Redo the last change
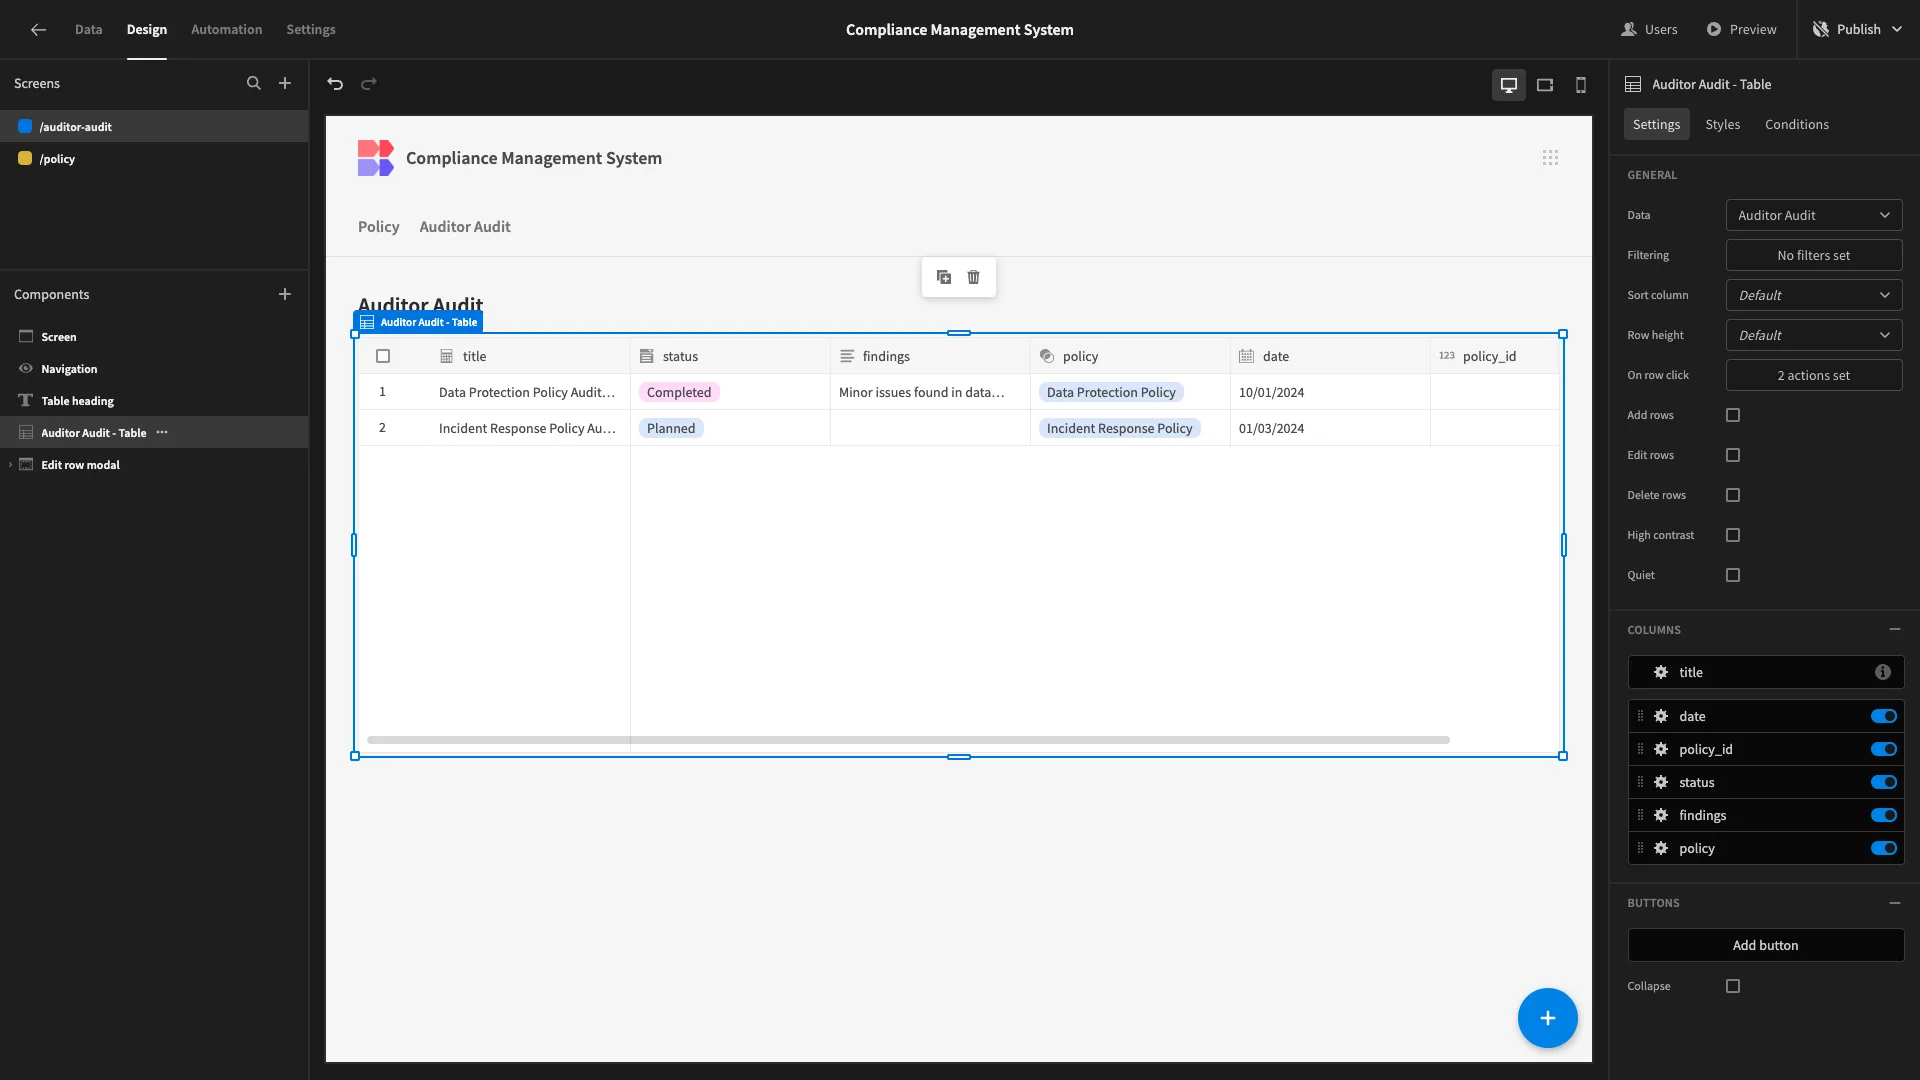 pos(369,84)
